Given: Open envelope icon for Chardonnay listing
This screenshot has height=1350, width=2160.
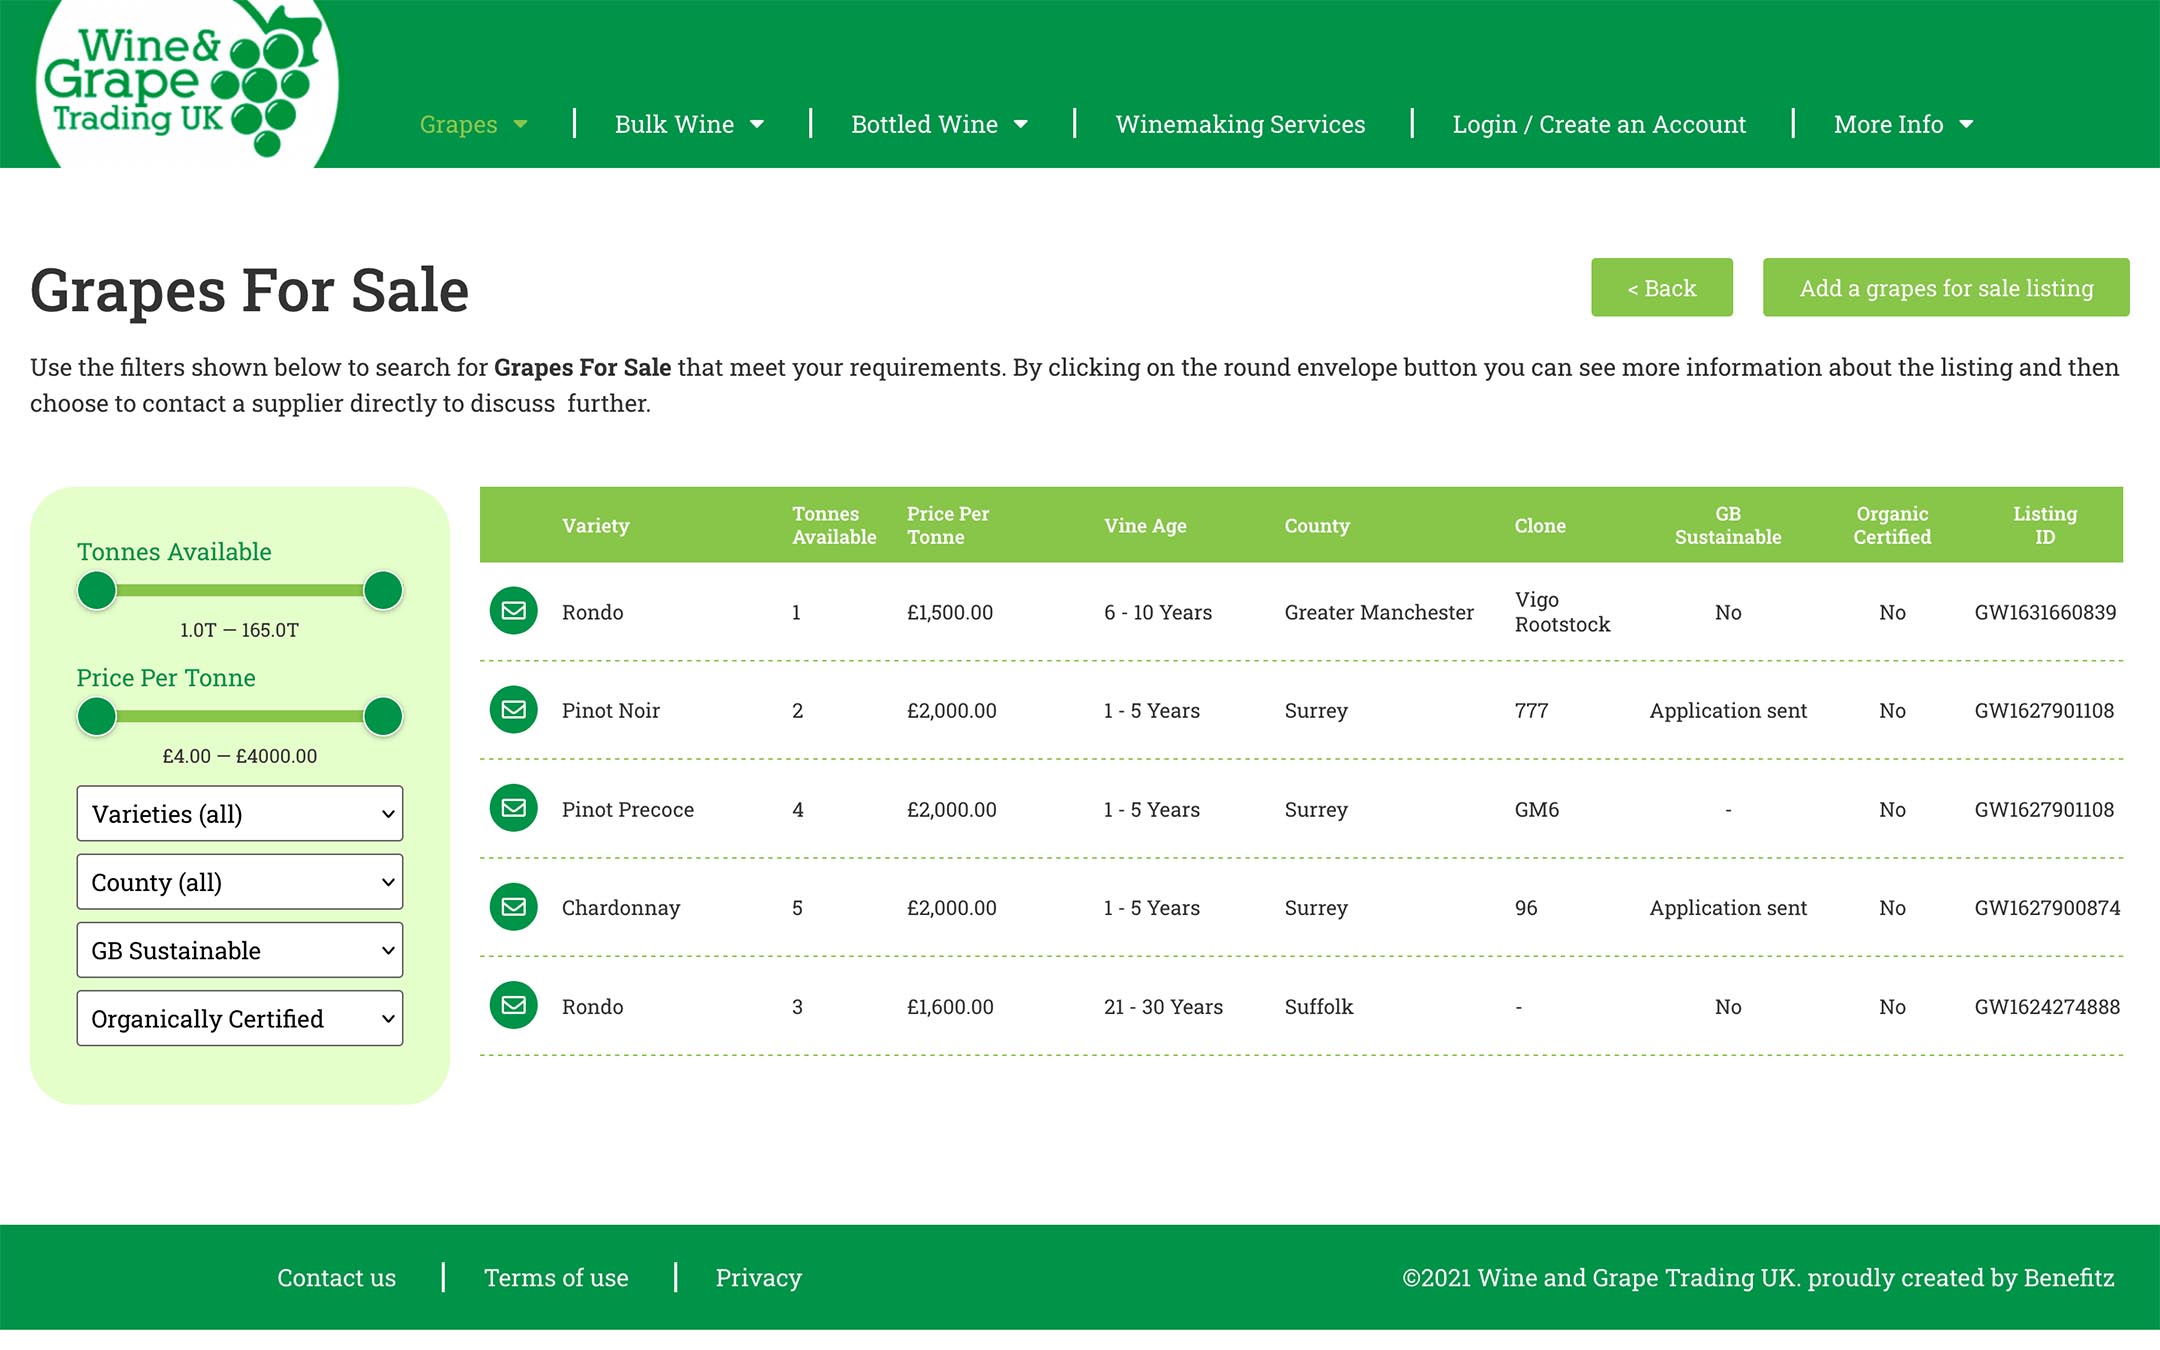Looking at the screenshot, I should (x=513, y=907).
